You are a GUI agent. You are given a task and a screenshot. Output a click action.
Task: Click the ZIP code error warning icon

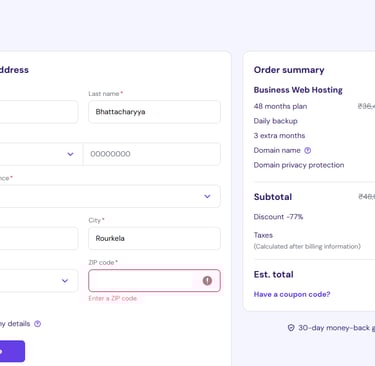[207, 281]
